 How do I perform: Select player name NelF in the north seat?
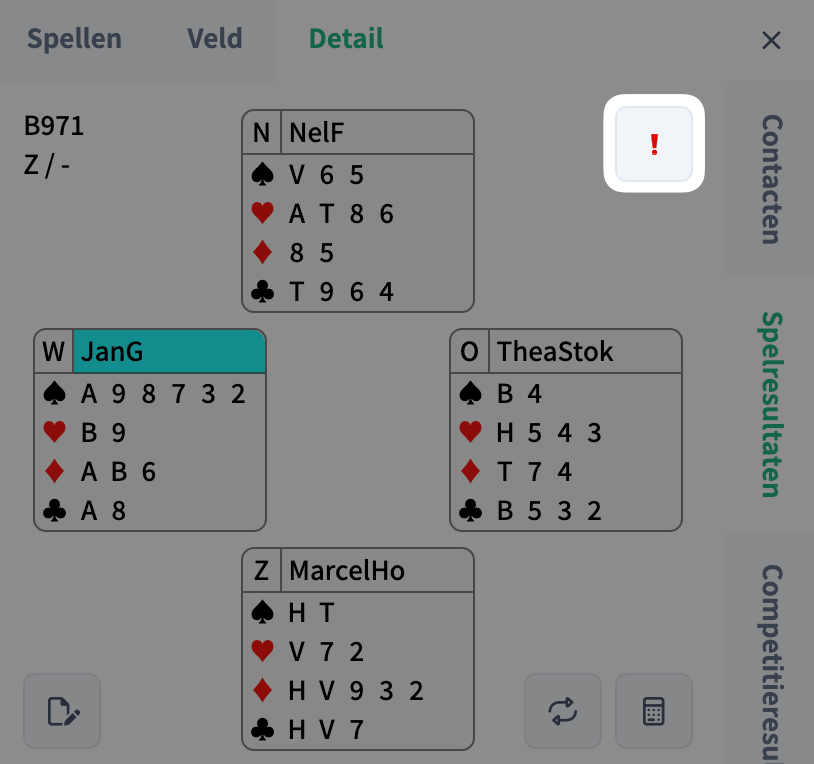tap(313, 131)
